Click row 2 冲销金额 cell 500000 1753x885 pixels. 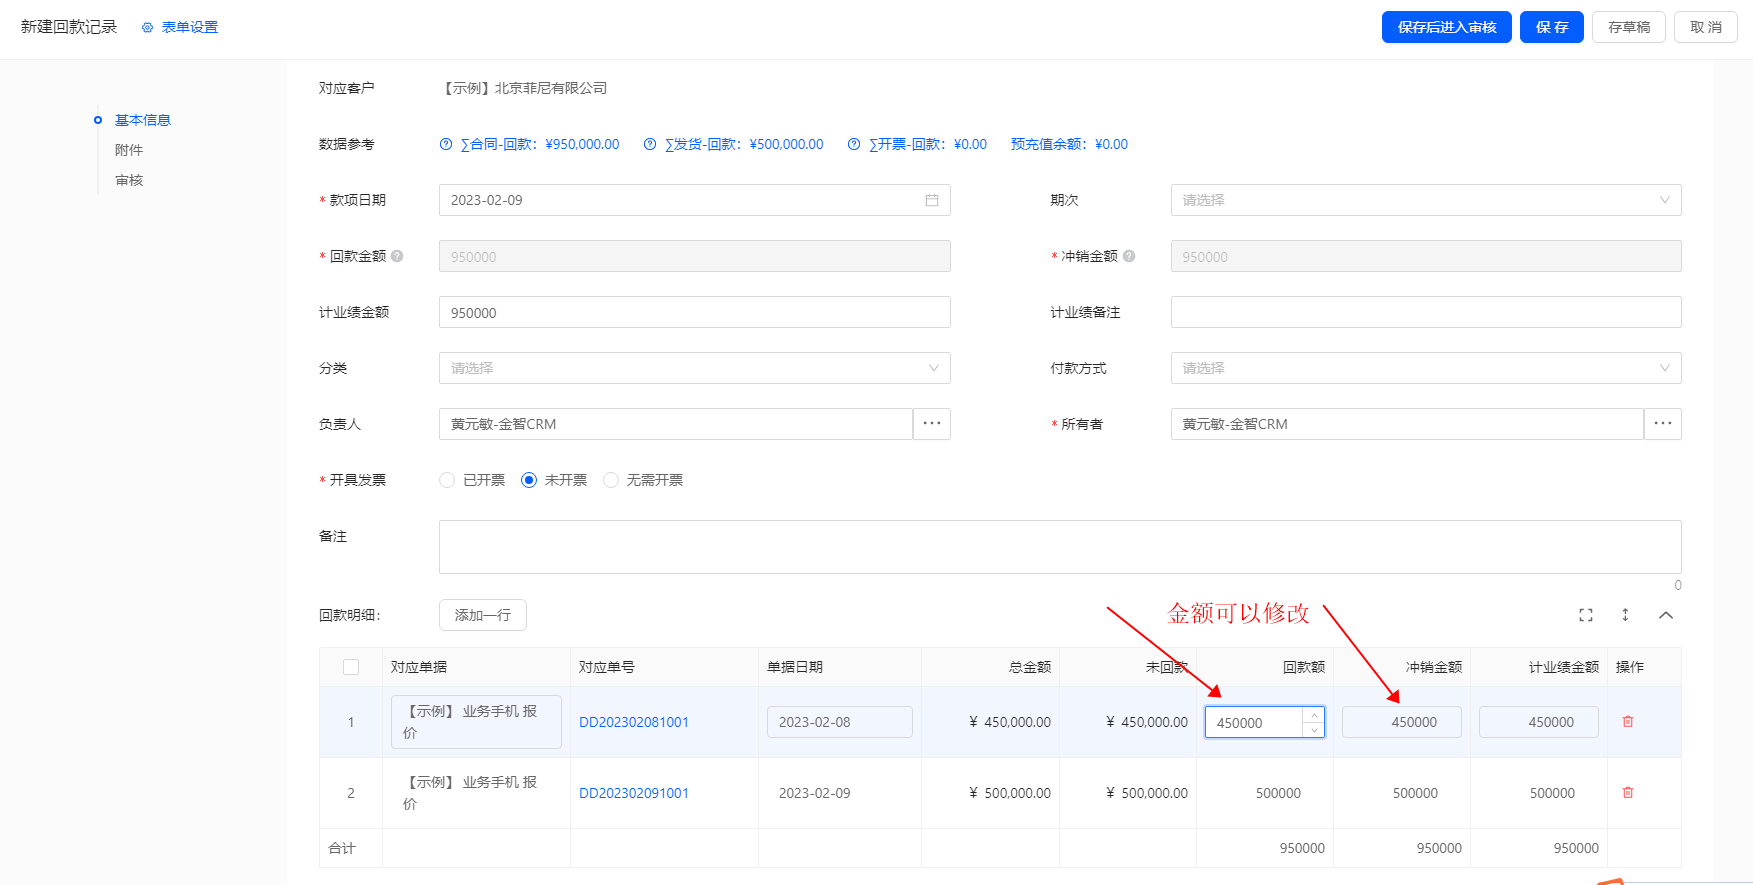click(x=1402, y=793)
